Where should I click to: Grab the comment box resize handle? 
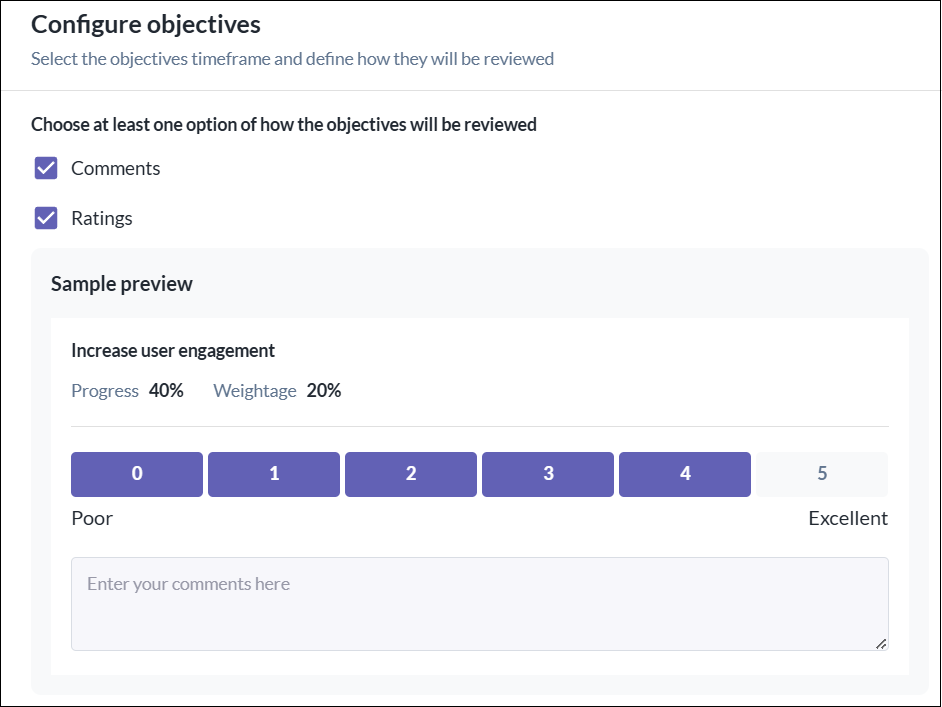[881, 644]
